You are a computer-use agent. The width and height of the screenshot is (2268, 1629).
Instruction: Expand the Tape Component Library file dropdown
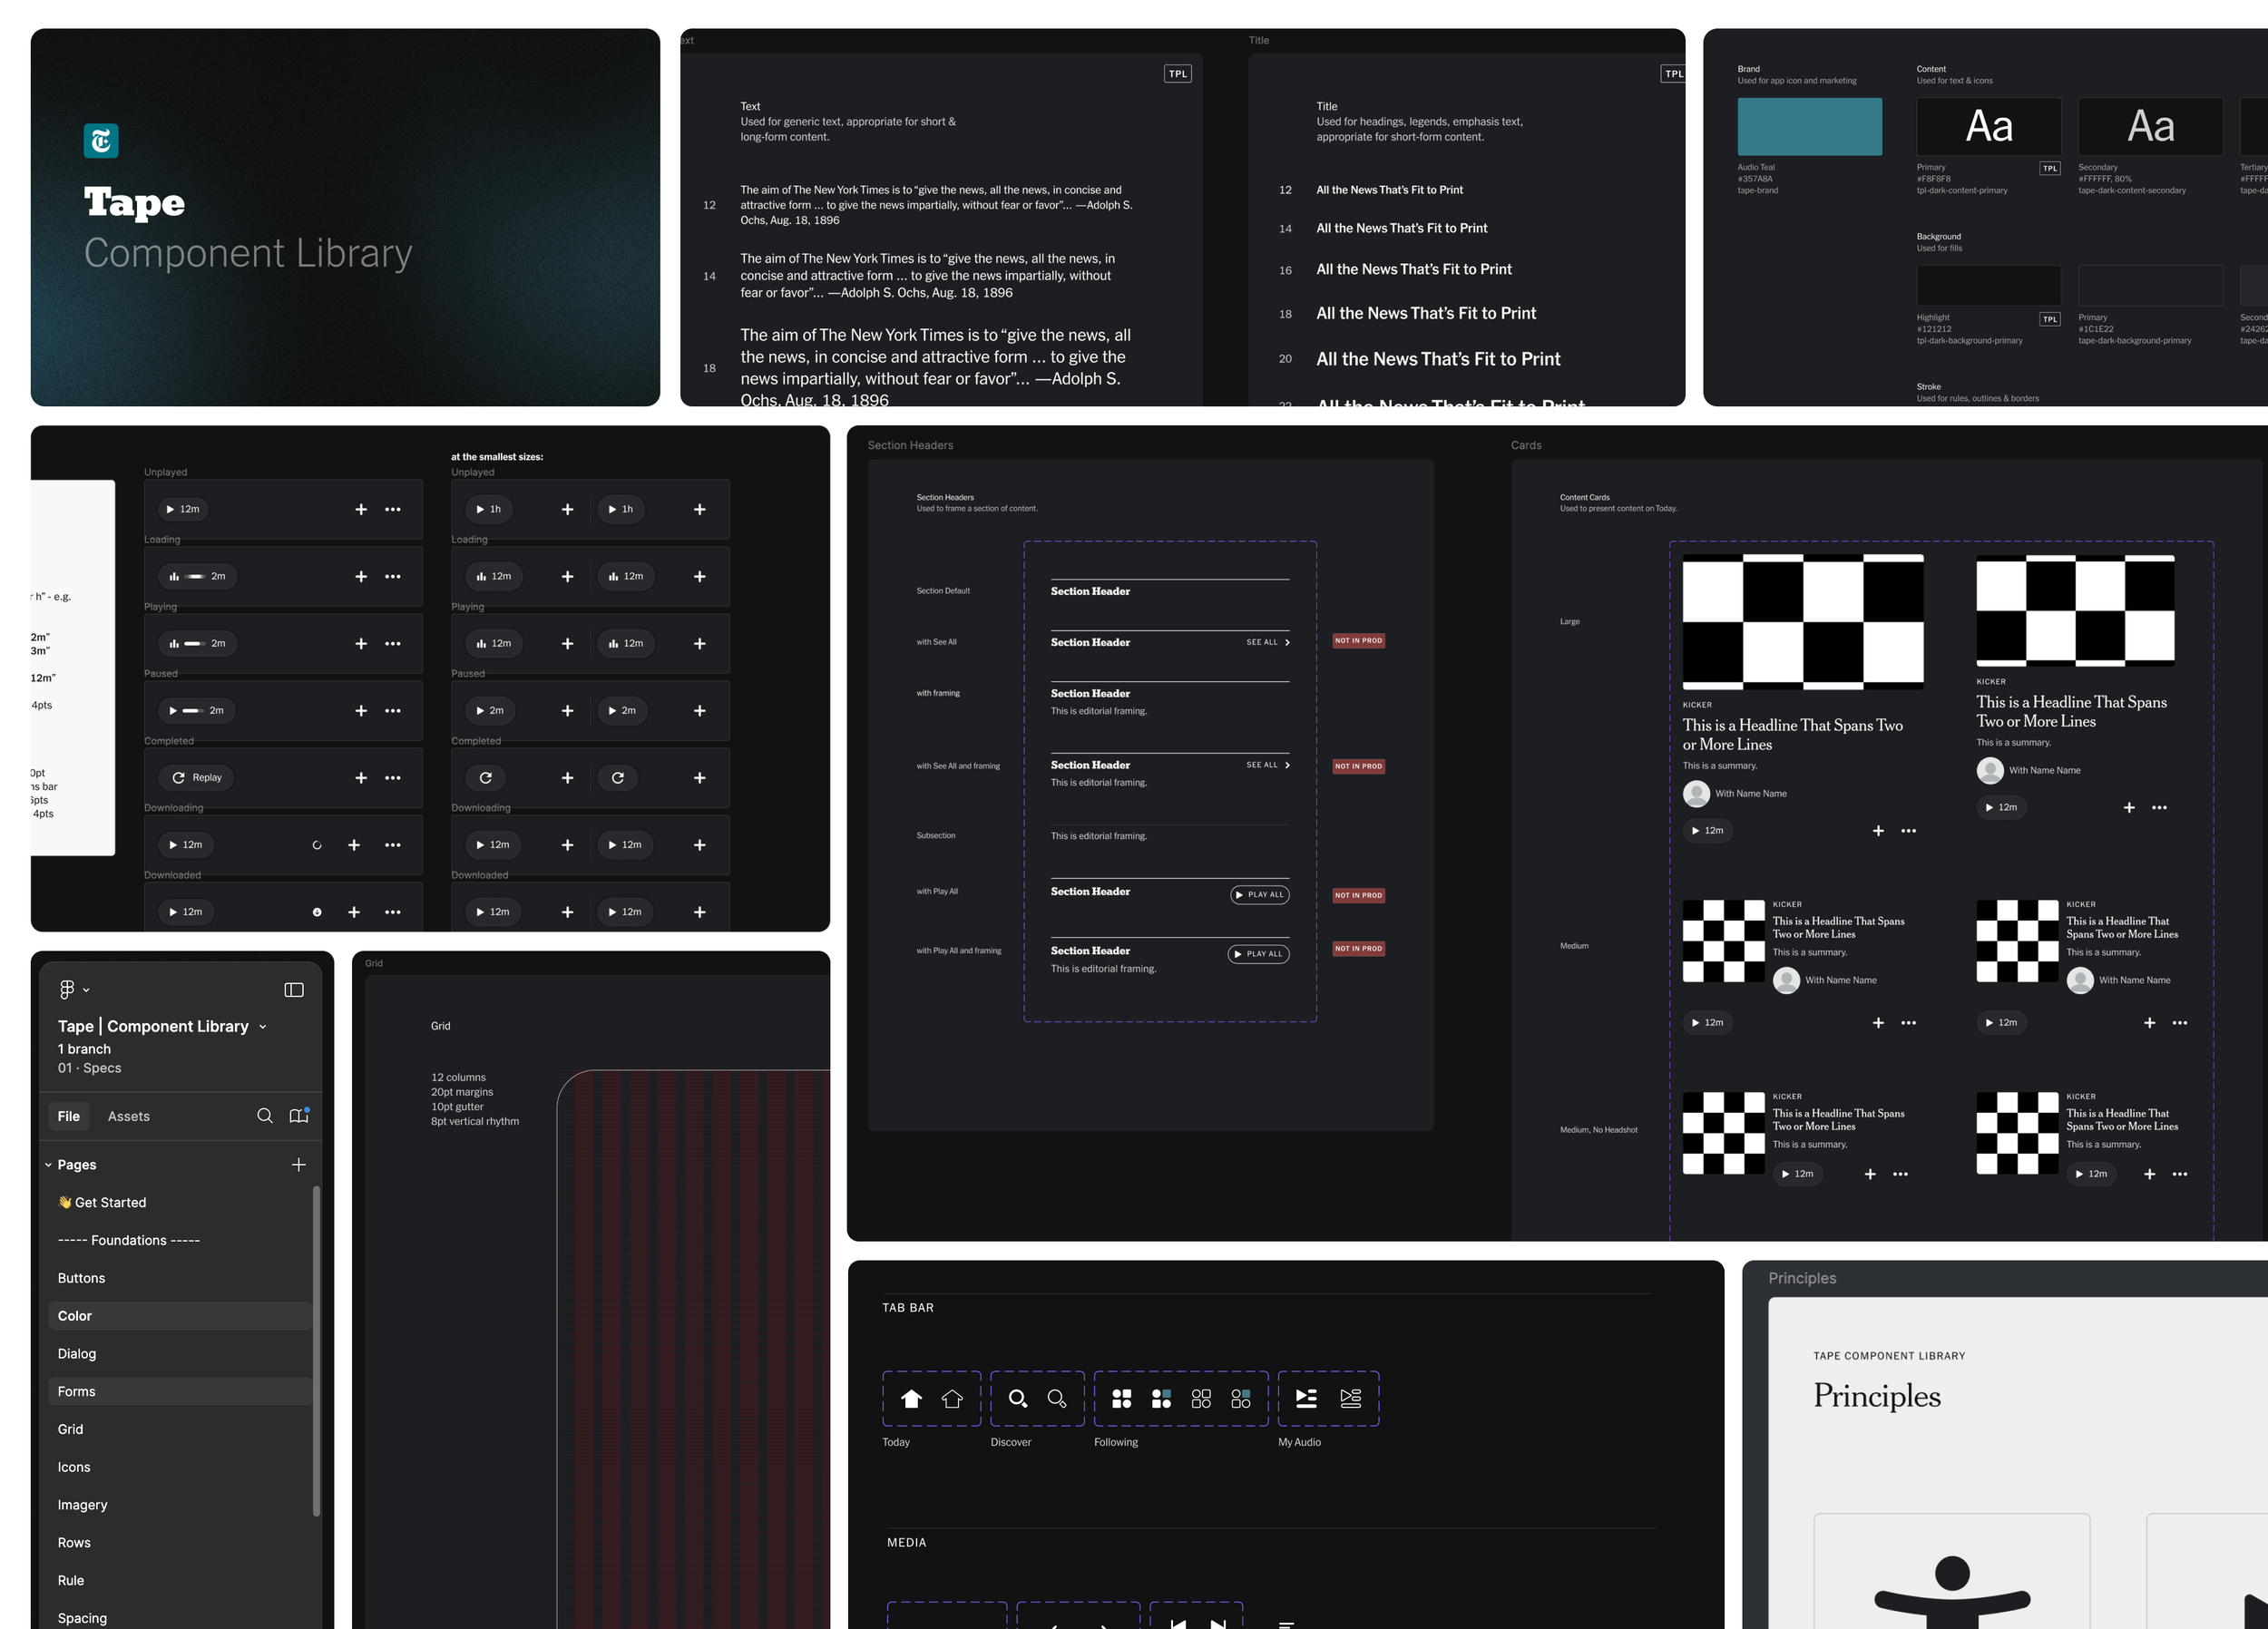tap(263, 1027)
